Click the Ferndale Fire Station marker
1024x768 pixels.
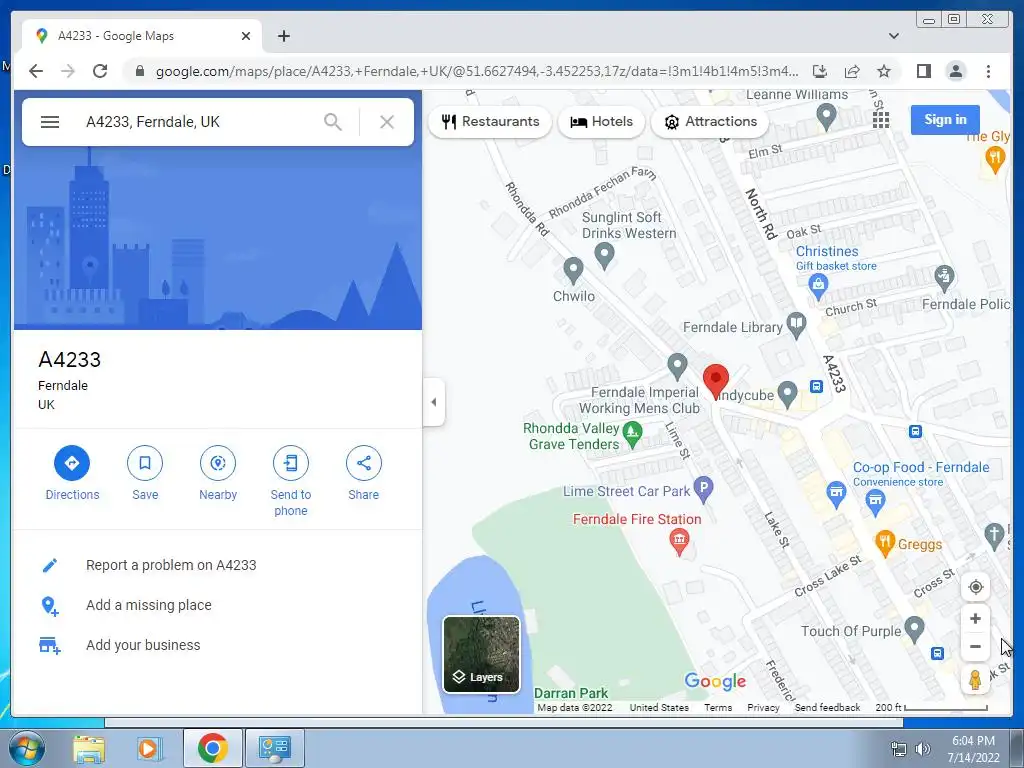pyautogui.click(x=679, y=541)
